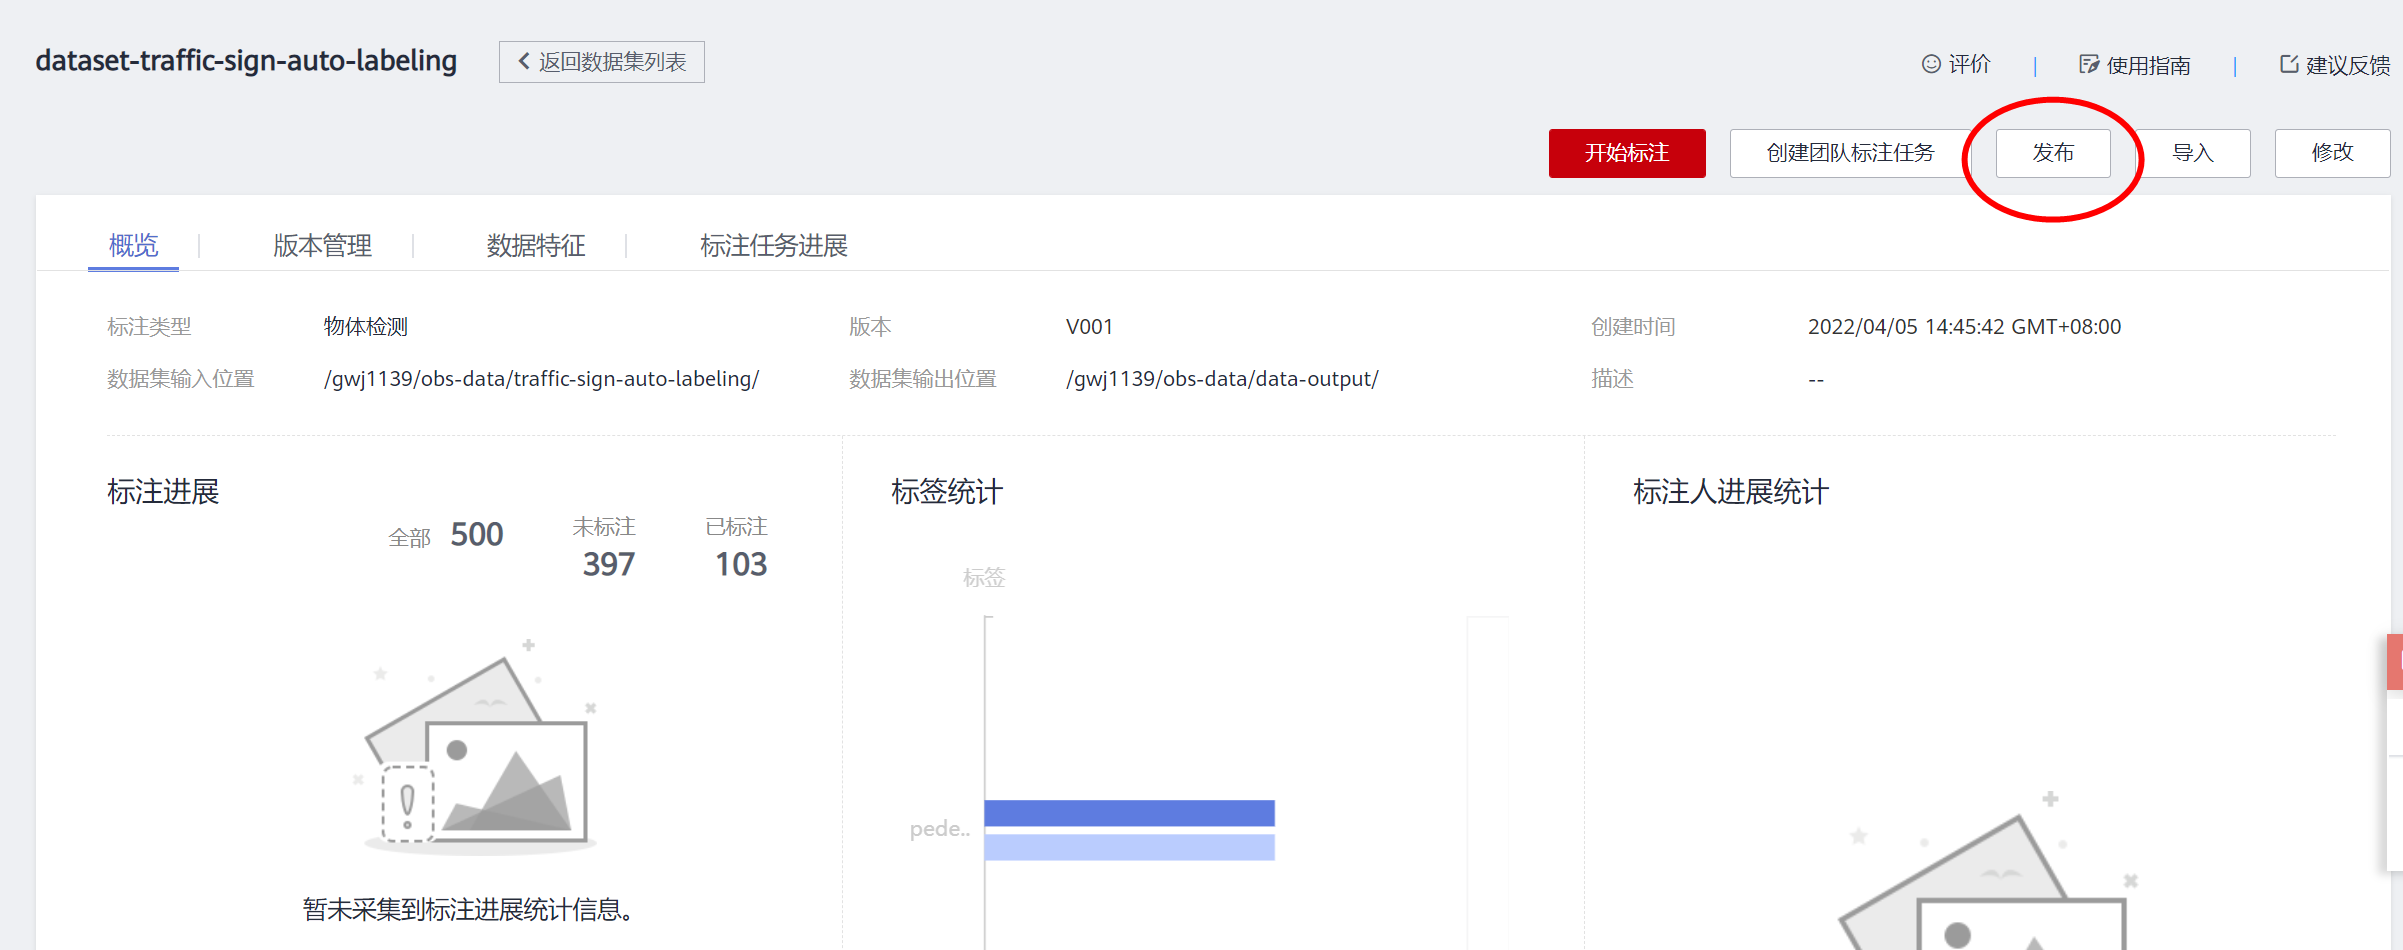
Task: Switch to the 版本管理 tab
Action: tap(322, 245)
